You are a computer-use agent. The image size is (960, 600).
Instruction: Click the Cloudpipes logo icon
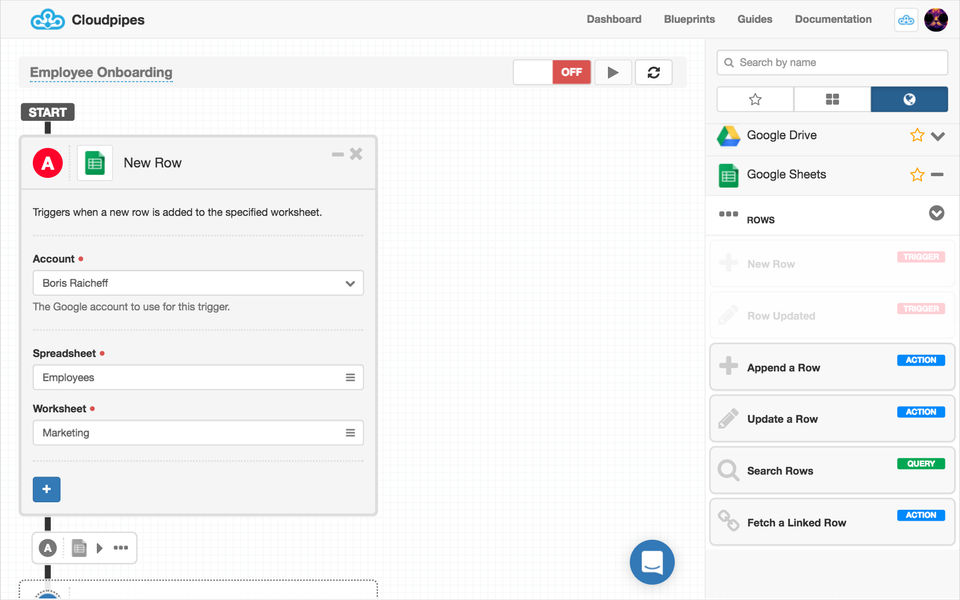pos(47,20)
